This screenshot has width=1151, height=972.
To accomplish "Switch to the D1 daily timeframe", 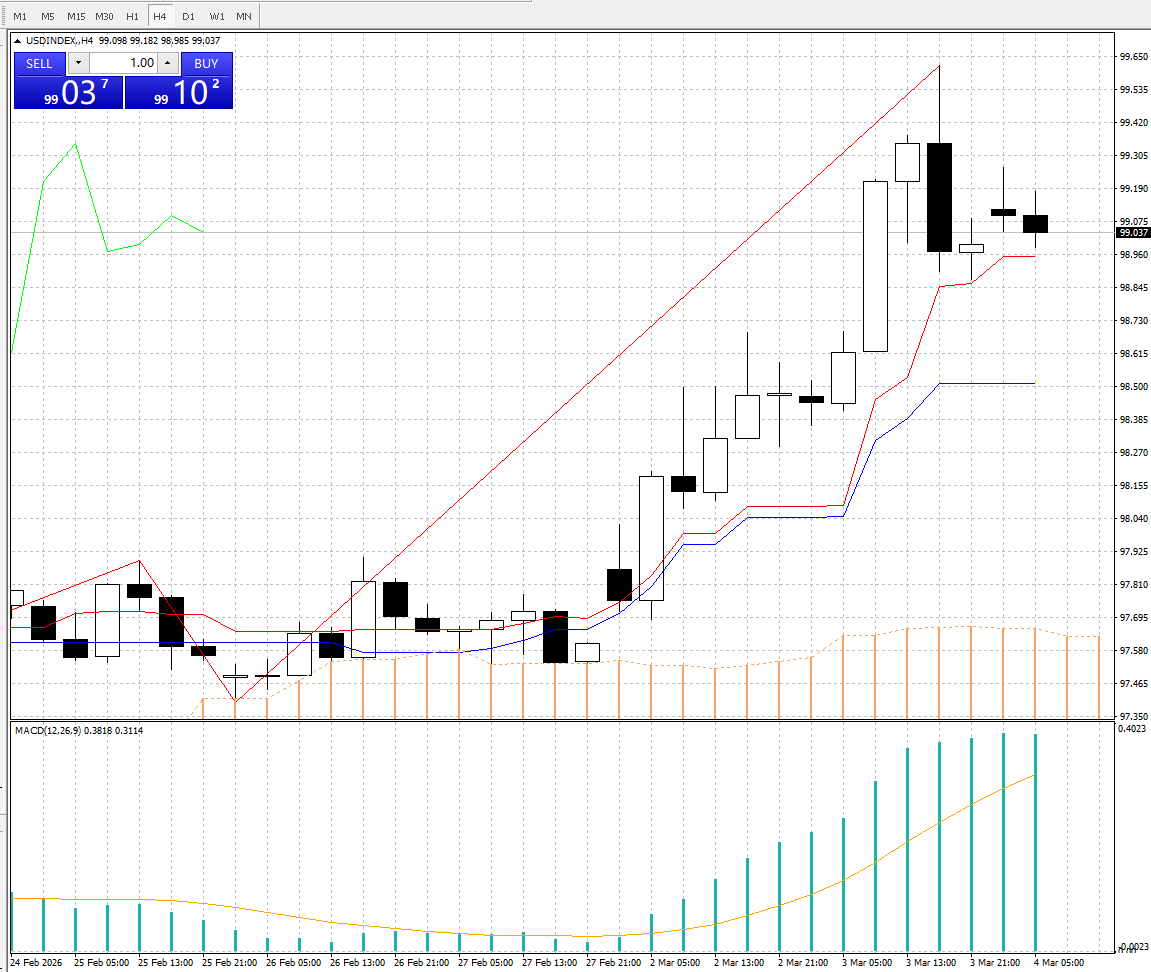I will [x=188, y=16].
